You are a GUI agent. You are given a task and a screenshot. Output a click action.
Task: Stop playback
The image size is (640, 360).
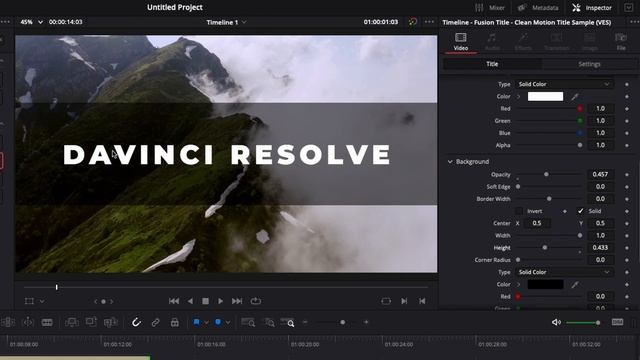(205, 301)
